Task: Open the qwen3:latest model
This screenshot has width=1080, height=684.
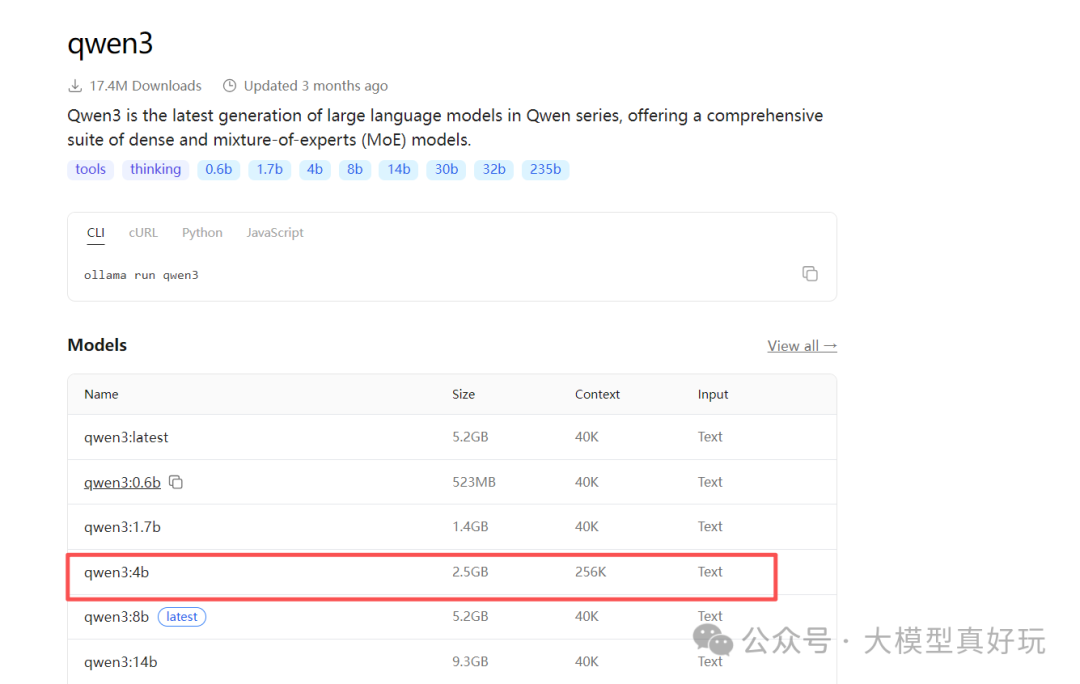Action: click(126, 437)
